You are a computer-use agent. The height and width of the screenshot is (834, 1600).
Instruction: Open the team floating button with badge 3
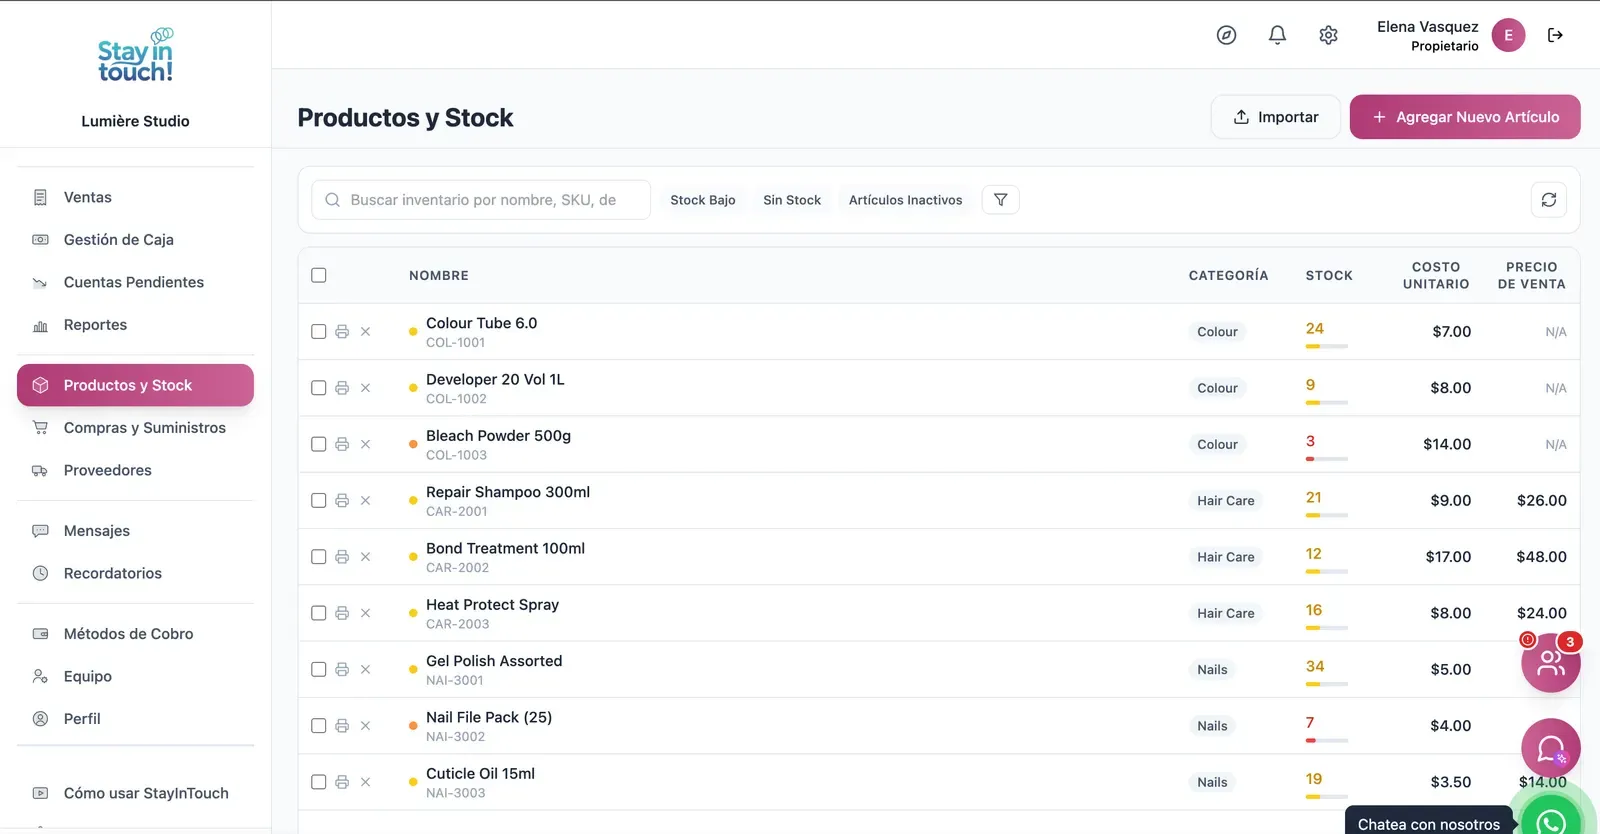tap(1550, 662)
